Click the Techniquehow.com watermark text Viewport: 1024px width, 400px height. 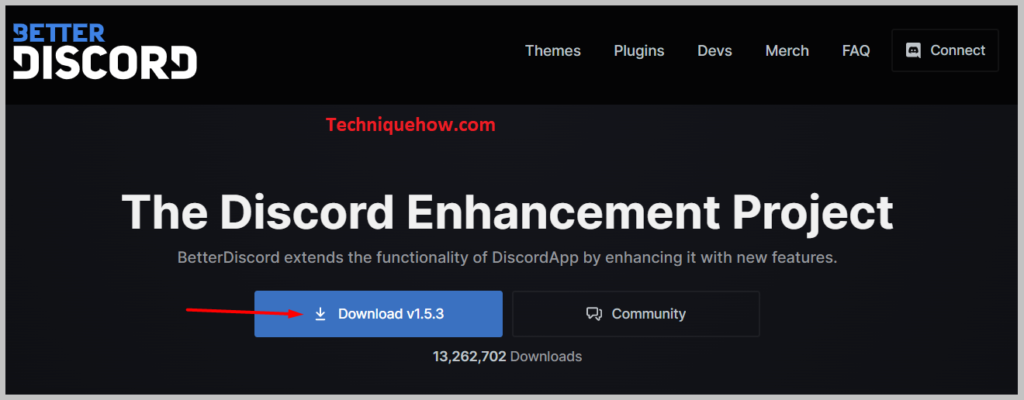(x=411, y=125)
